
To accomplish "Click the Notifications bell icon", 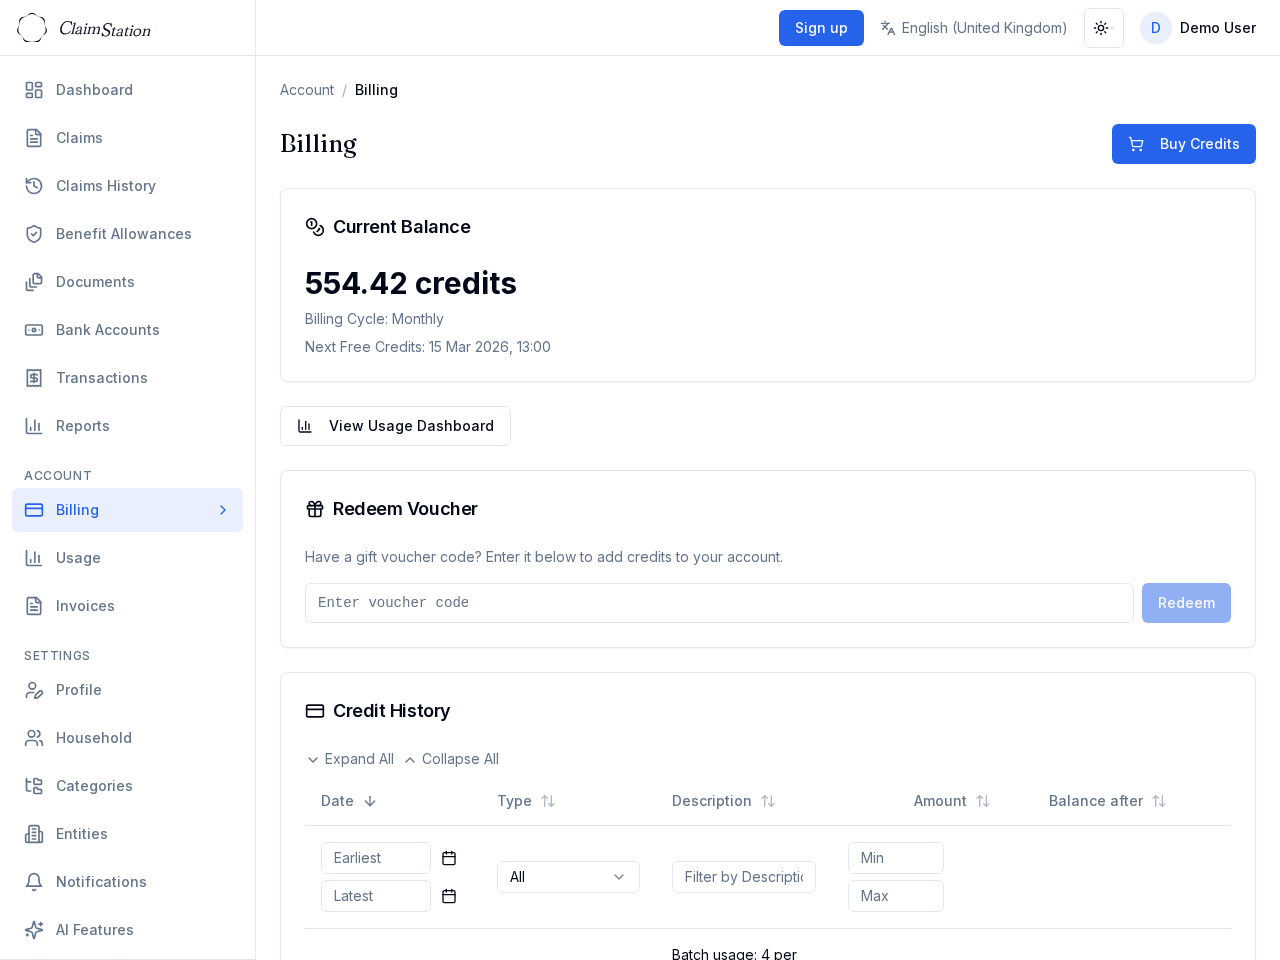I will click(34, 882).
